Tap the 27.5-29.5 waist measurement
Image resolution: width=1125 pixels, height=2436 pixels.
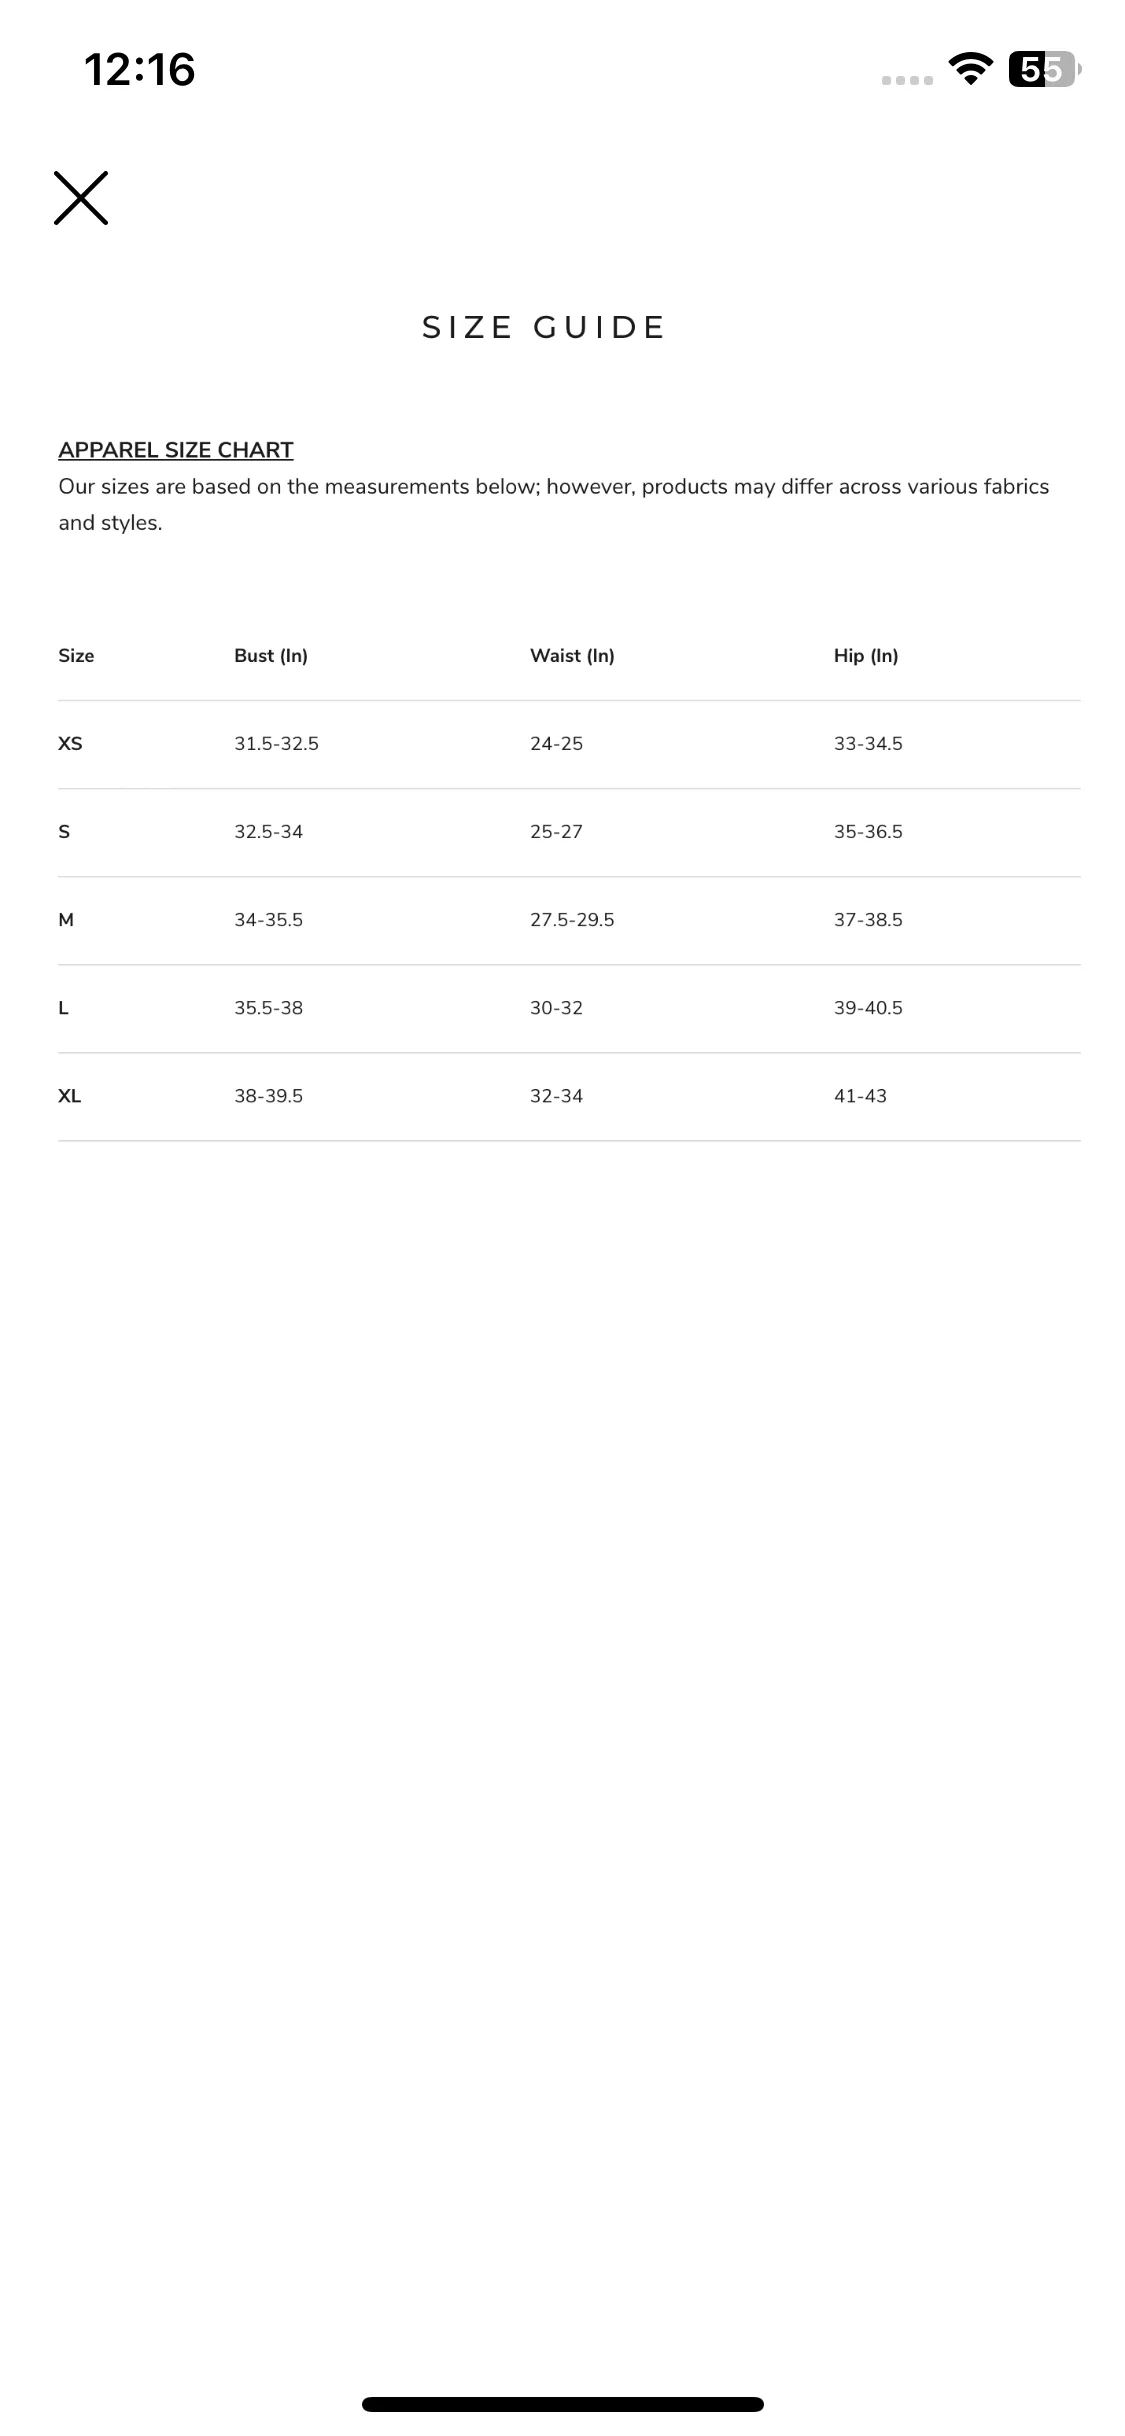(x=572, y=920)
